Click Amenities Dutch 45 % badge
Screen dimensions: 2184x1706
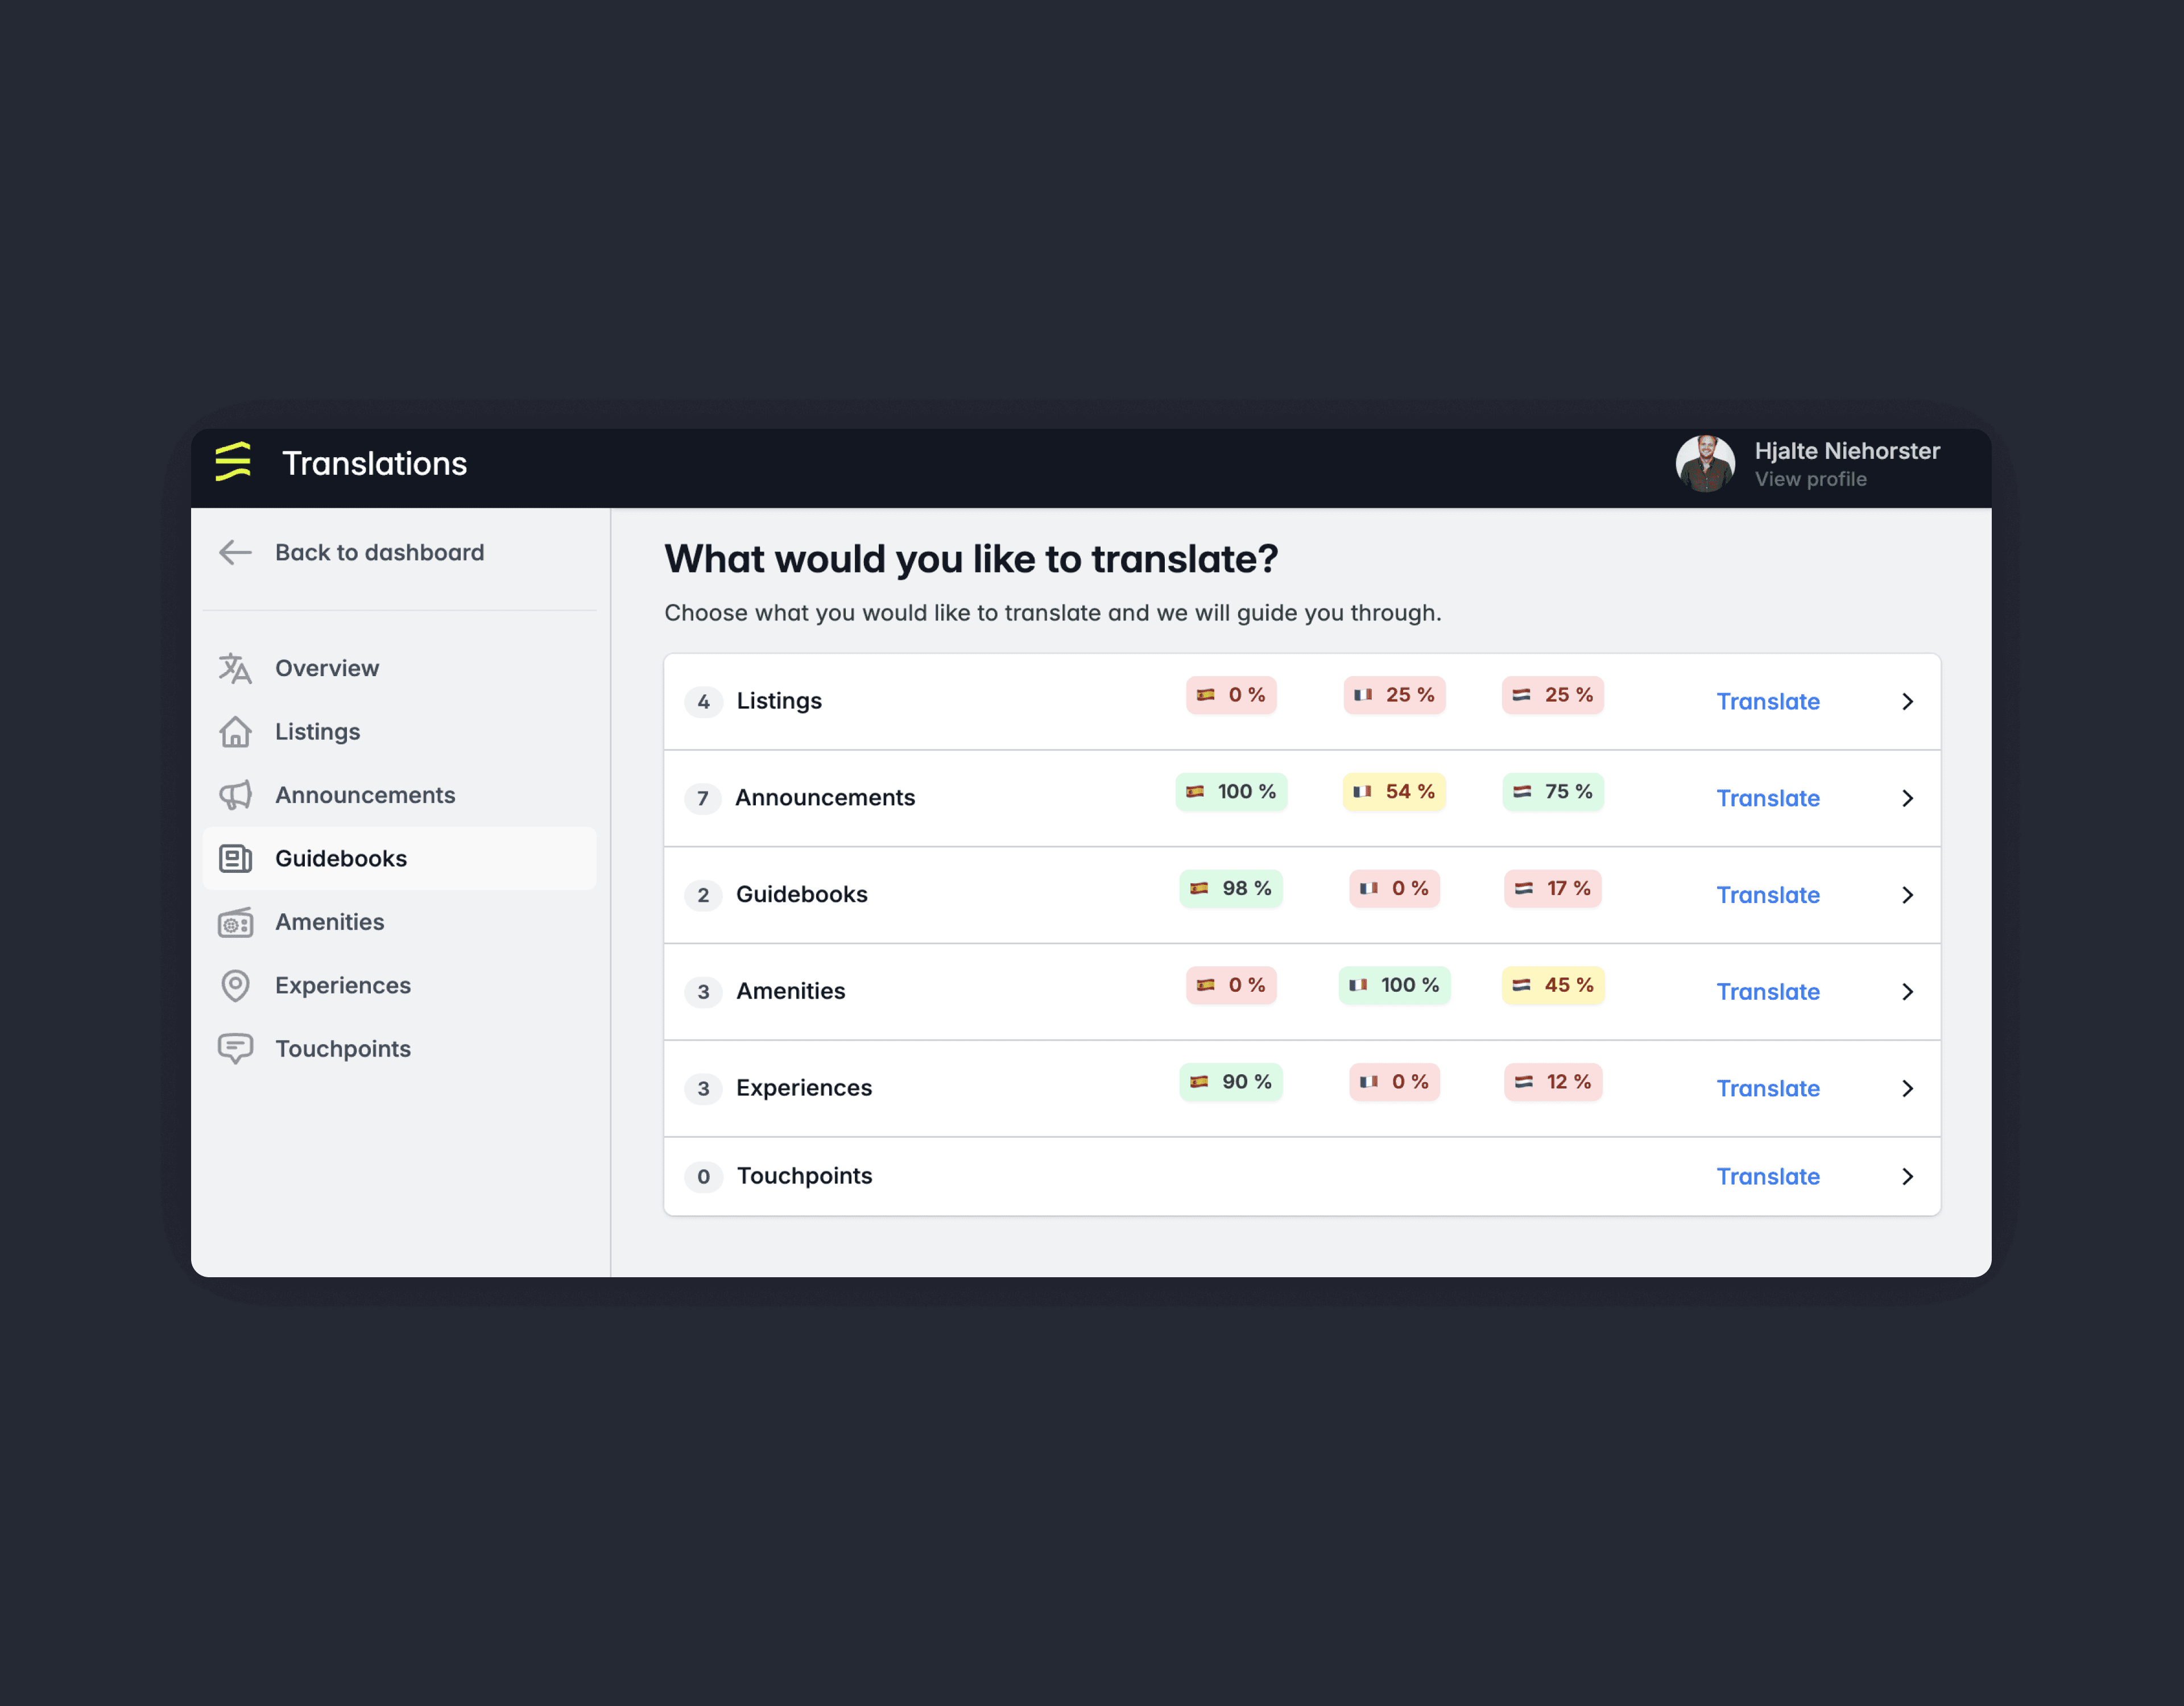[x=1552, y=985]
